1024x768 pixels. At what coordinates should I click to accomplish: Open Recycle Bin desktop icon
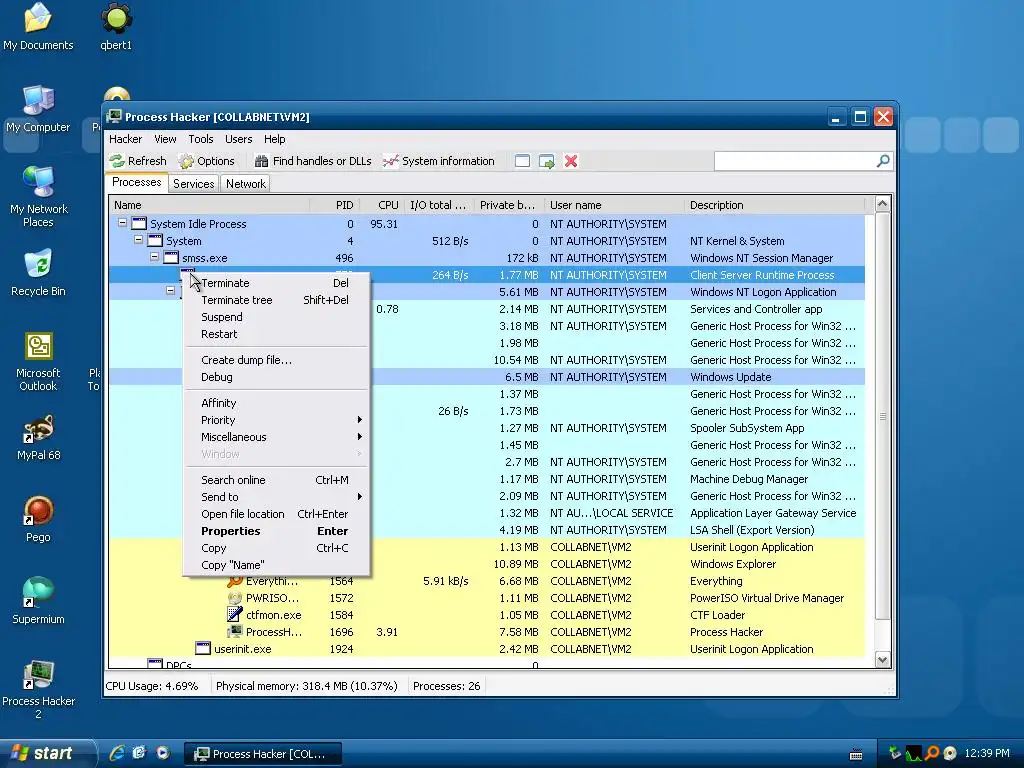point(39,273)
